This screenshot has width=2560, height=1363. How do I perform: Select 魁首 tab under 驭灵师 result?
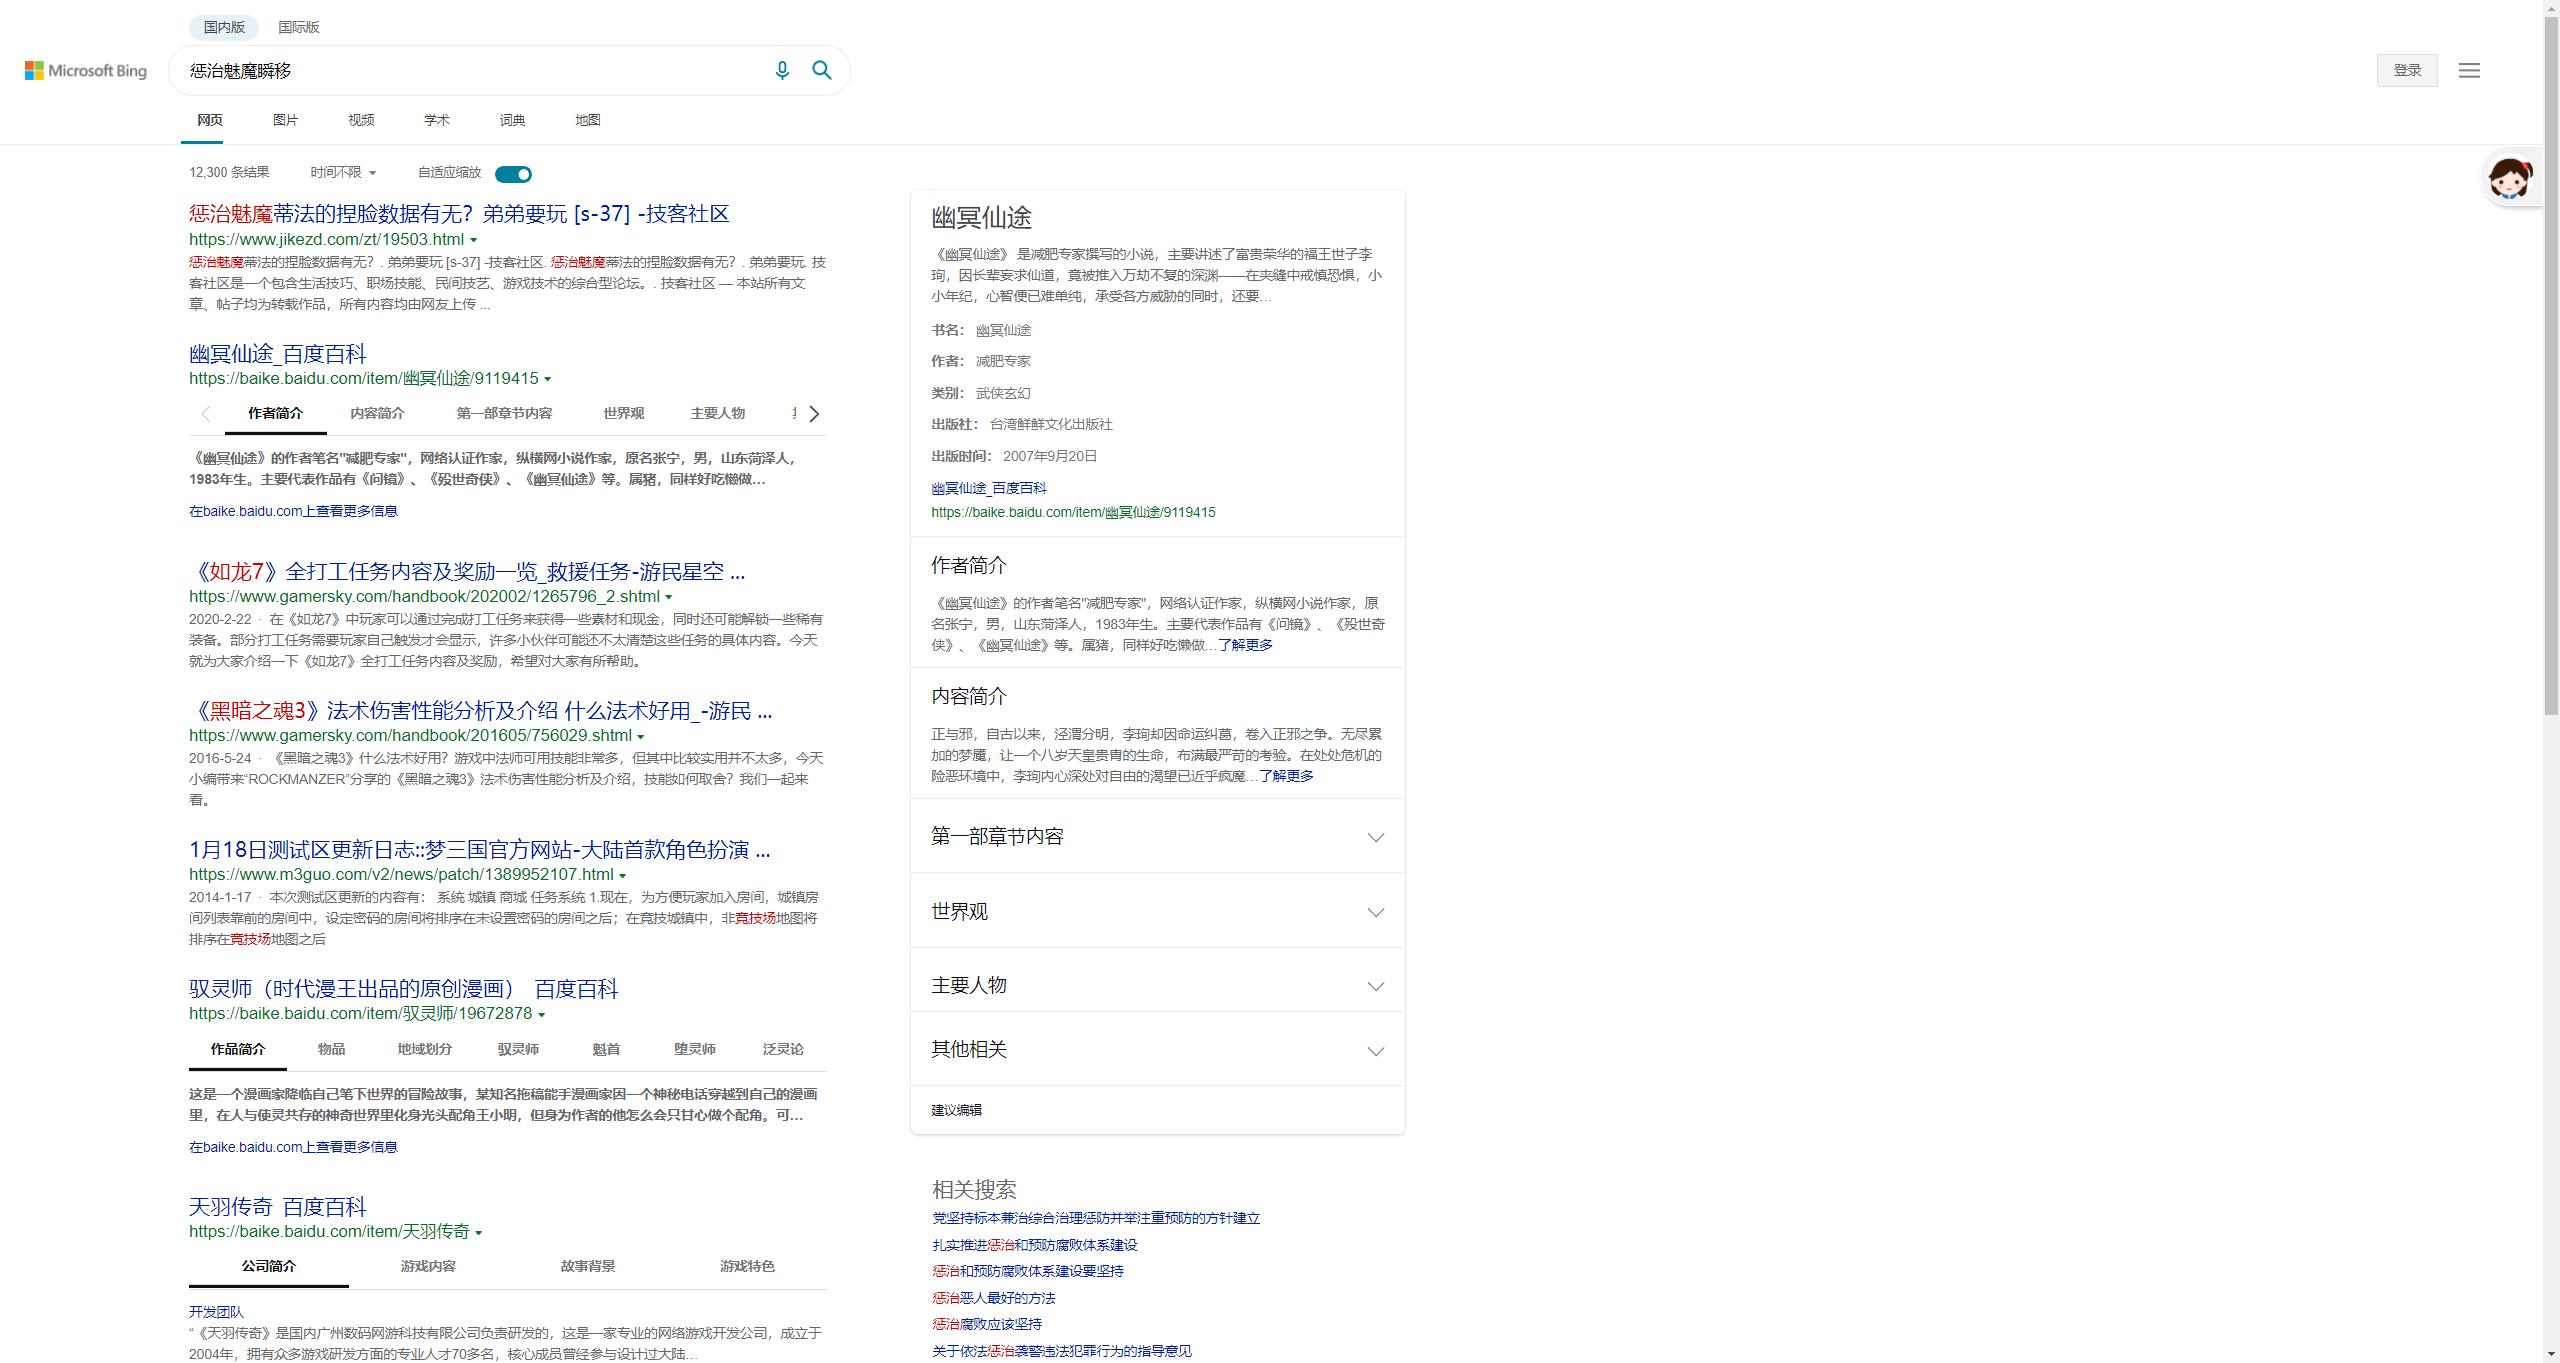coord(606,1049)
